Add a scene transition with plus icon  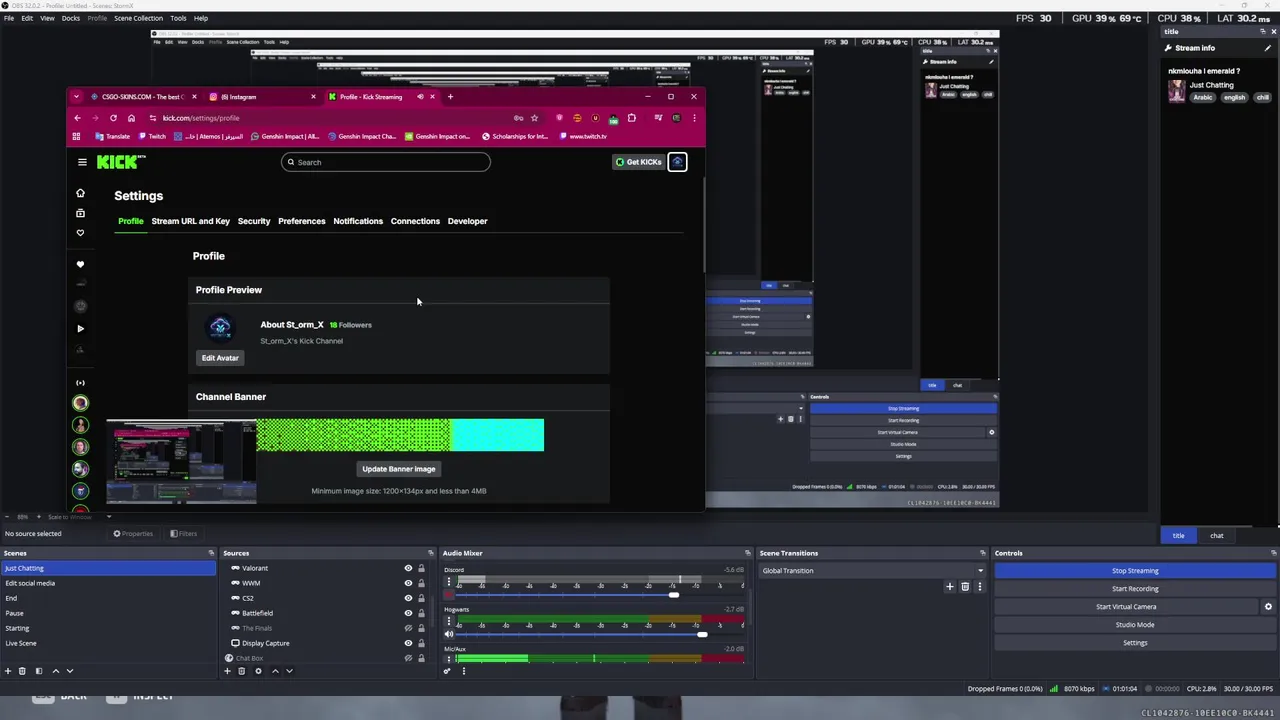coord(950,587)
